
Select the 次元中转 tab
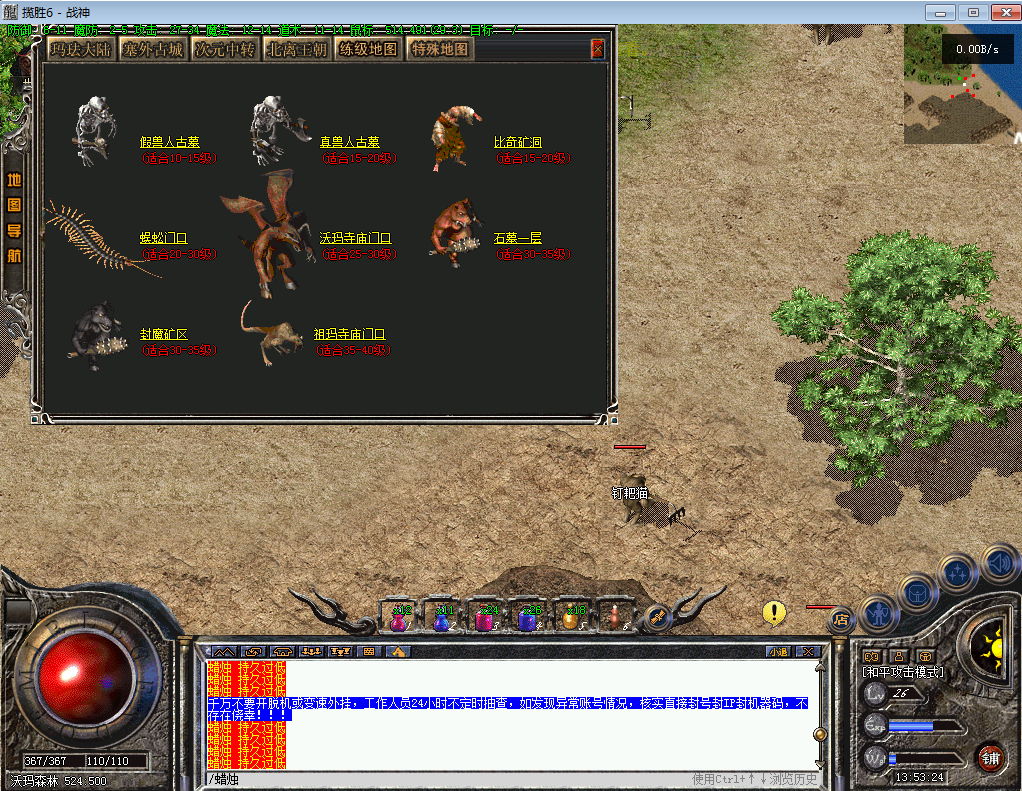point(224,49)
